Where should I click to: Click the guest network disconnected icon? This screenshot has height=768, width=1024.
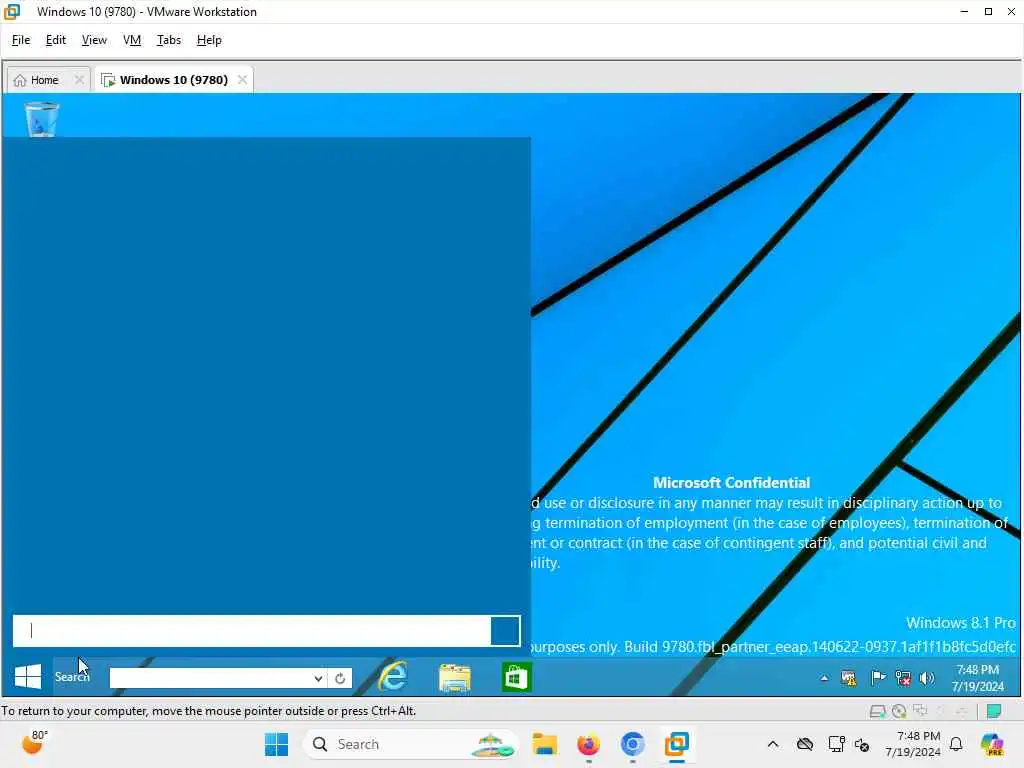coord(903,679)
